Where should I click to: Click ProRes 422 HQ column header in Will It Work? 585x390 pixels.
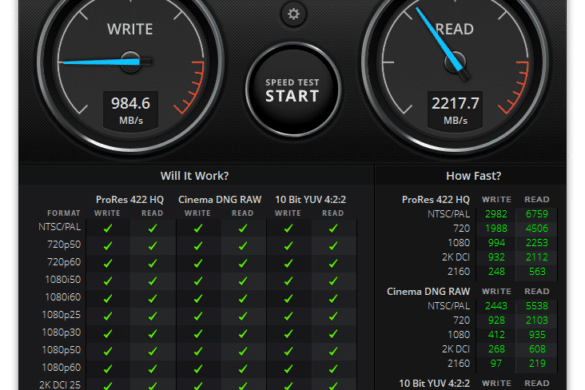point(129,200)
